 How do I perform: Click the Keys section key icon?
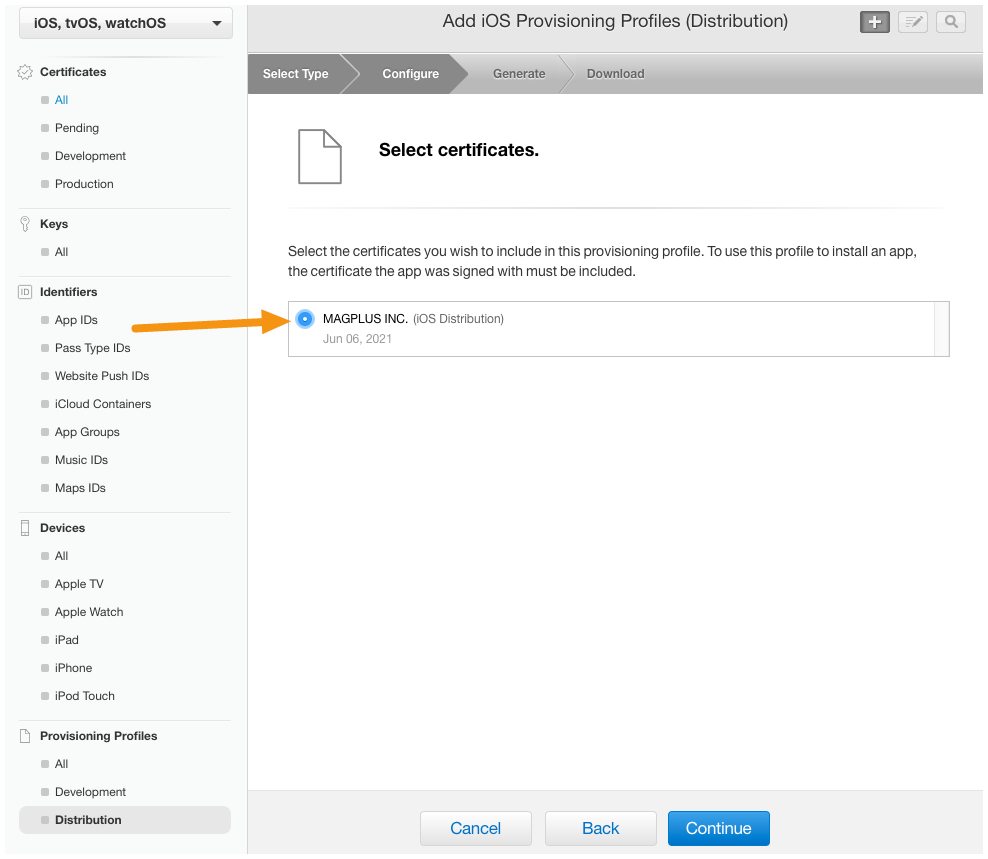(25, 224)
